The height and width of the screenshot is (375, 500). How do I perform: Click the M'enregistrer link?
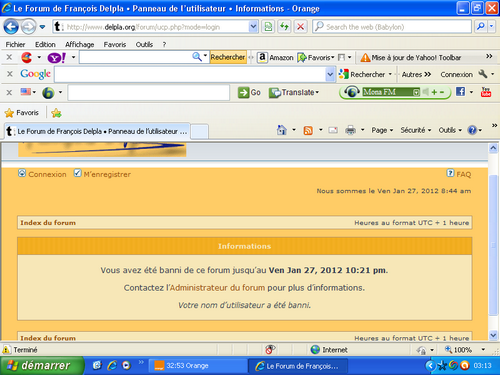click(107, 174)
